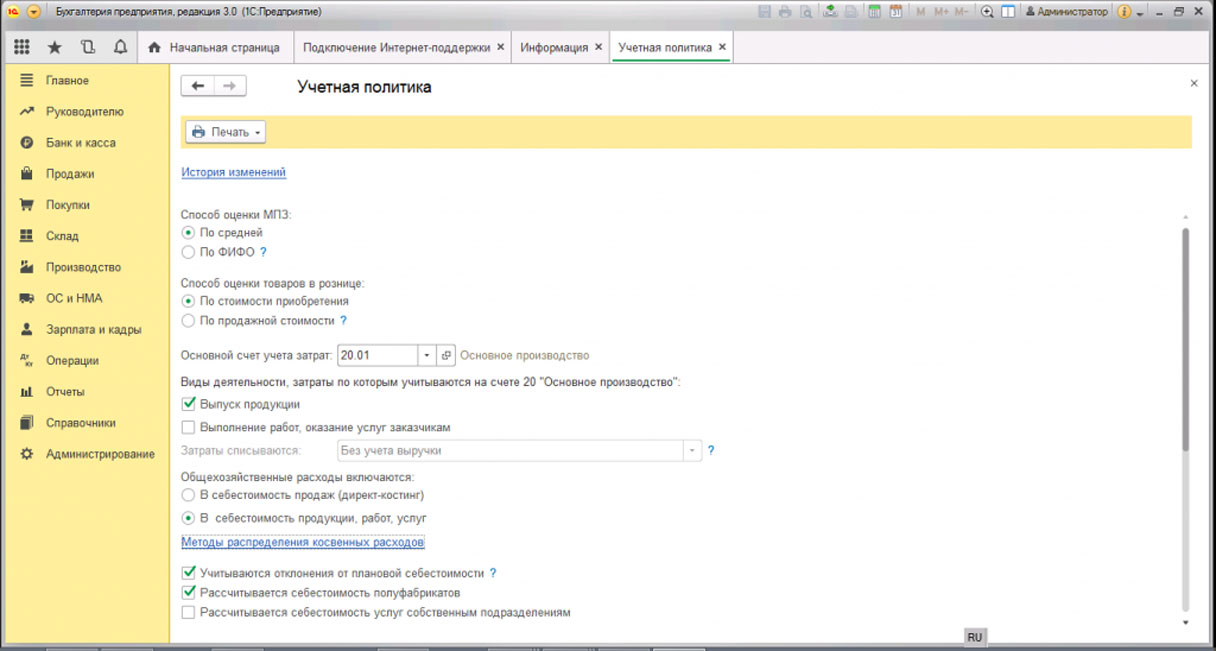Open Методы распределения косвенных расходов link
The image size is (1216, 651).
303,543
